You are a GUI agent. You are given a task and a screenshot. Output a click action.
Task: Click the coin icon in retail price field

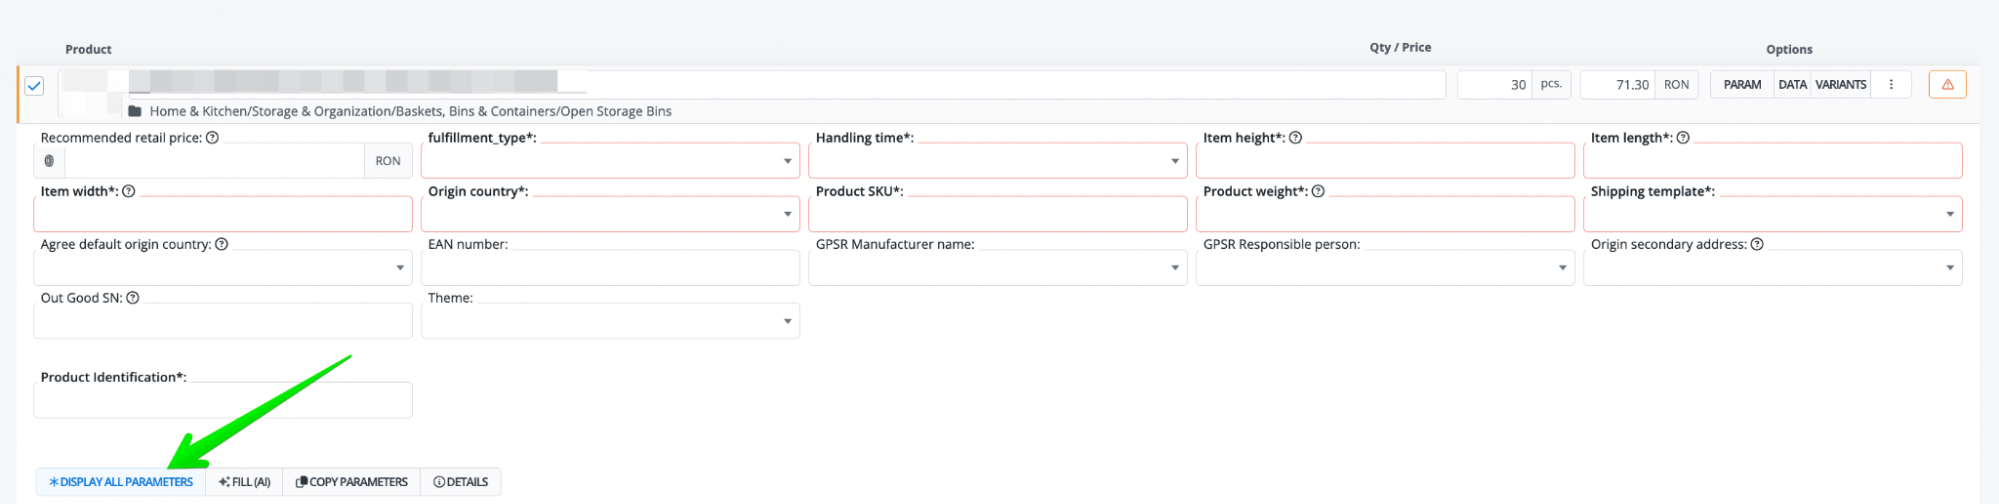point(49,161)
